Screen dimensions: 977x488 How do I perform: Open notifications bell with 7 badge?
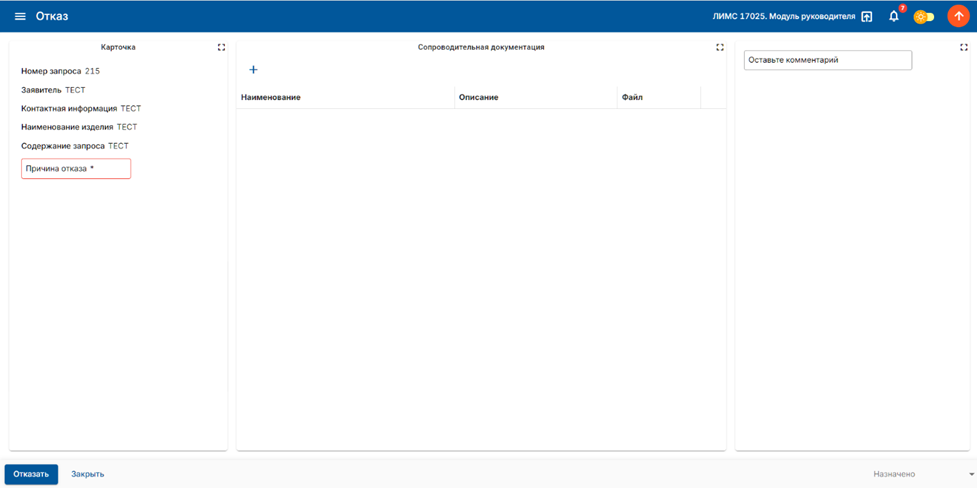pyautogui.click(x=894, y=17)
